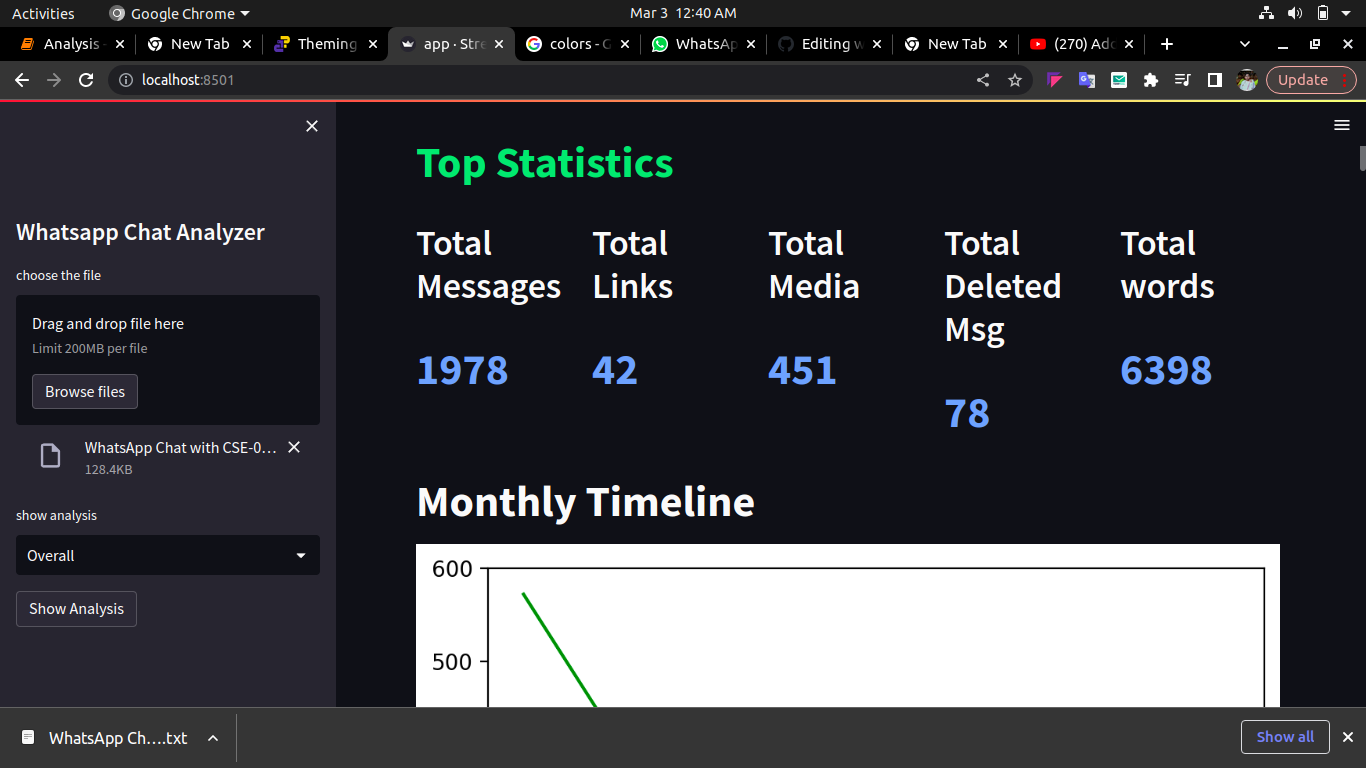
Task: Toggle the volume icon in the top bar
Action: pos(1297,13)
